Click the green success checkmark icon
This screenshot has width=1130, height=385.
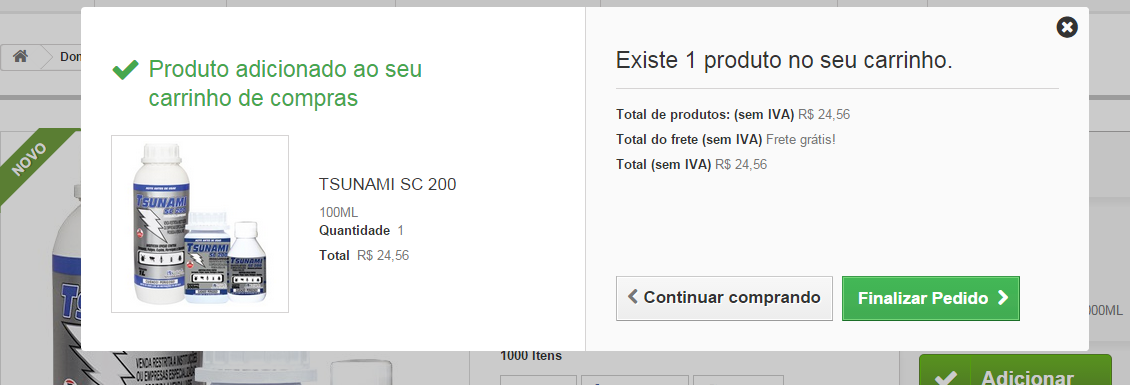coord(125,70)
